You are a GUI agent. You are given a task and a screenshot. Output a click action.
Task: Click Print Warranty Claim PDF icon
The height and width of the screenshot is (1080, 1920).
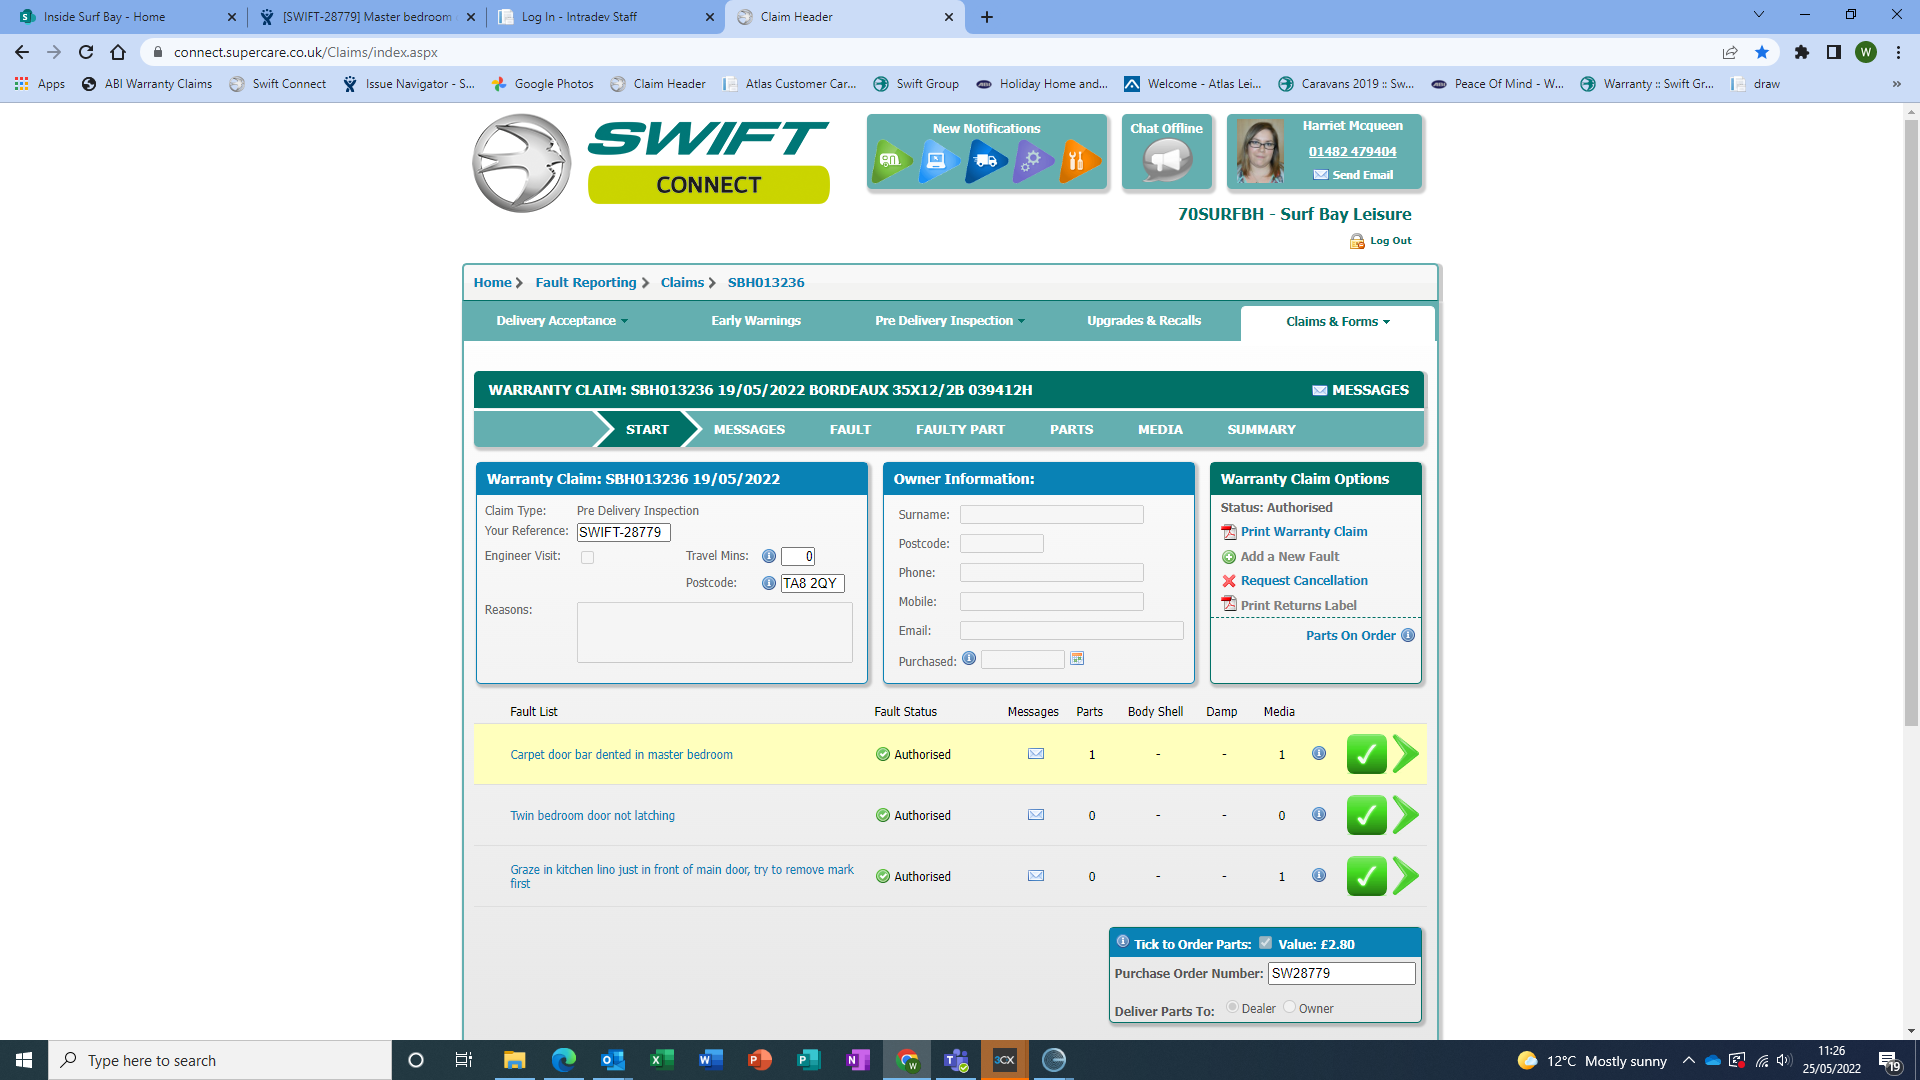(1229, 532)
